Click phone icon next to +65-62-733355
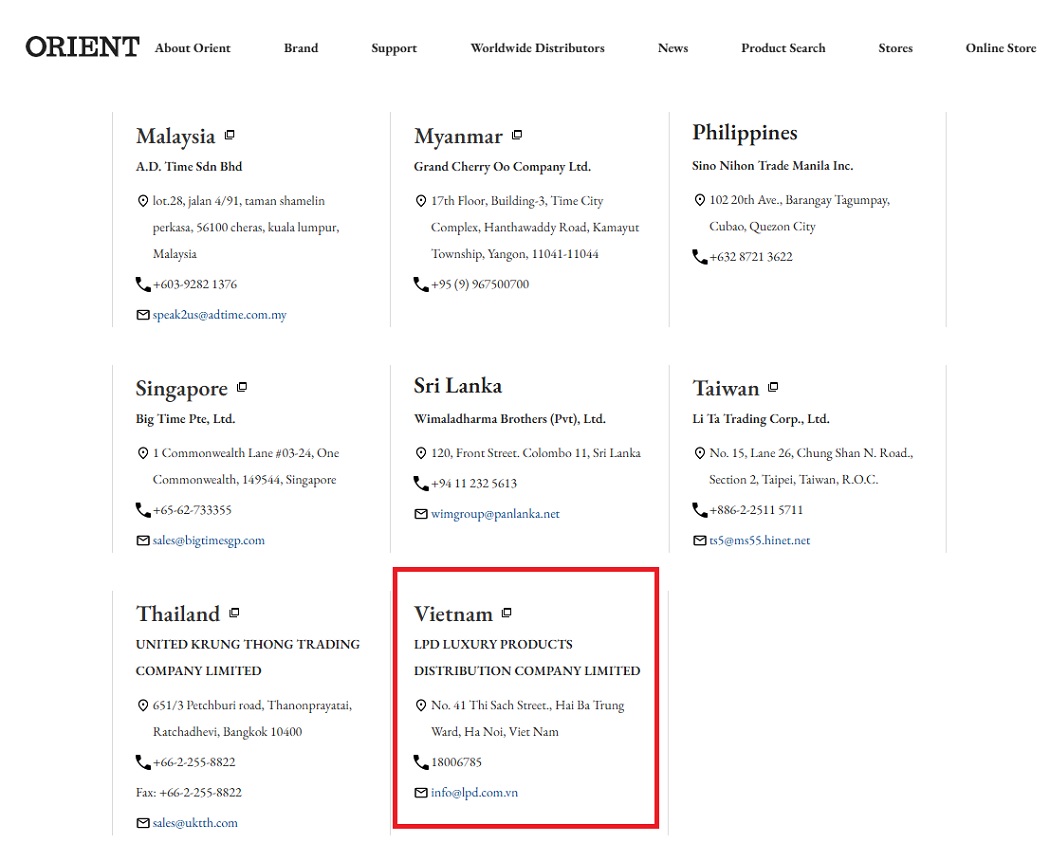Viewport: 1050px width, 861px height. tap(143, 510)
